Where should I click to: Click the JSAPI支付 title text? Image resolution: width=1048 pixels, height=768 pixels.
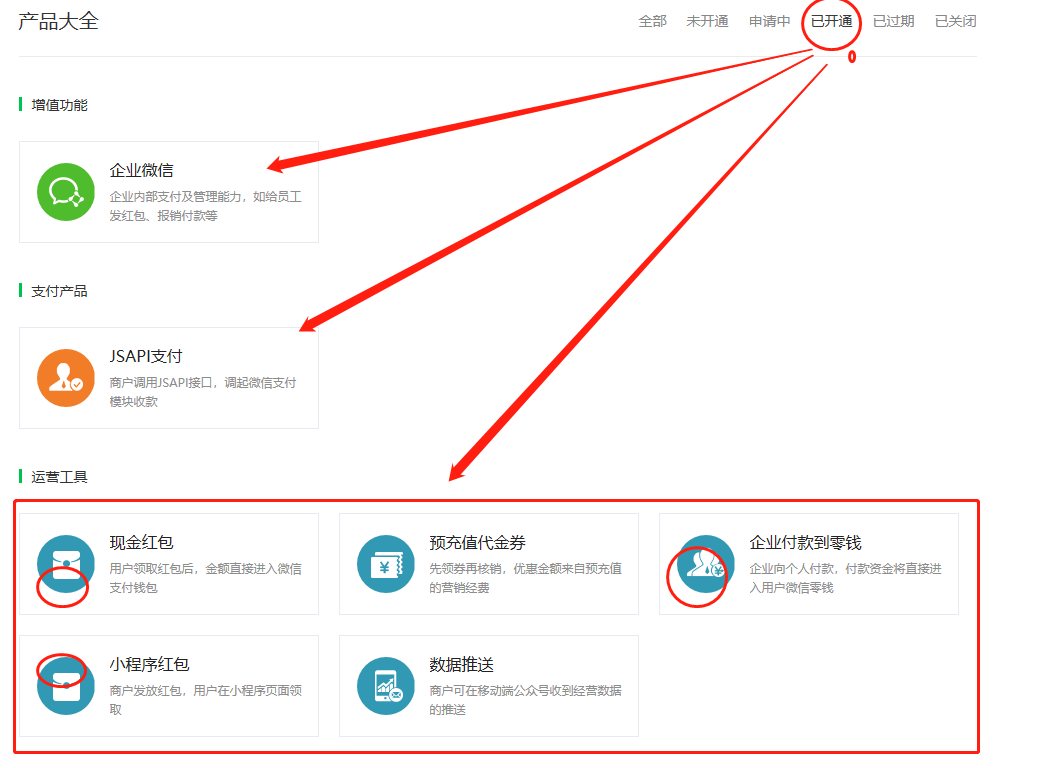pos(146,356)
